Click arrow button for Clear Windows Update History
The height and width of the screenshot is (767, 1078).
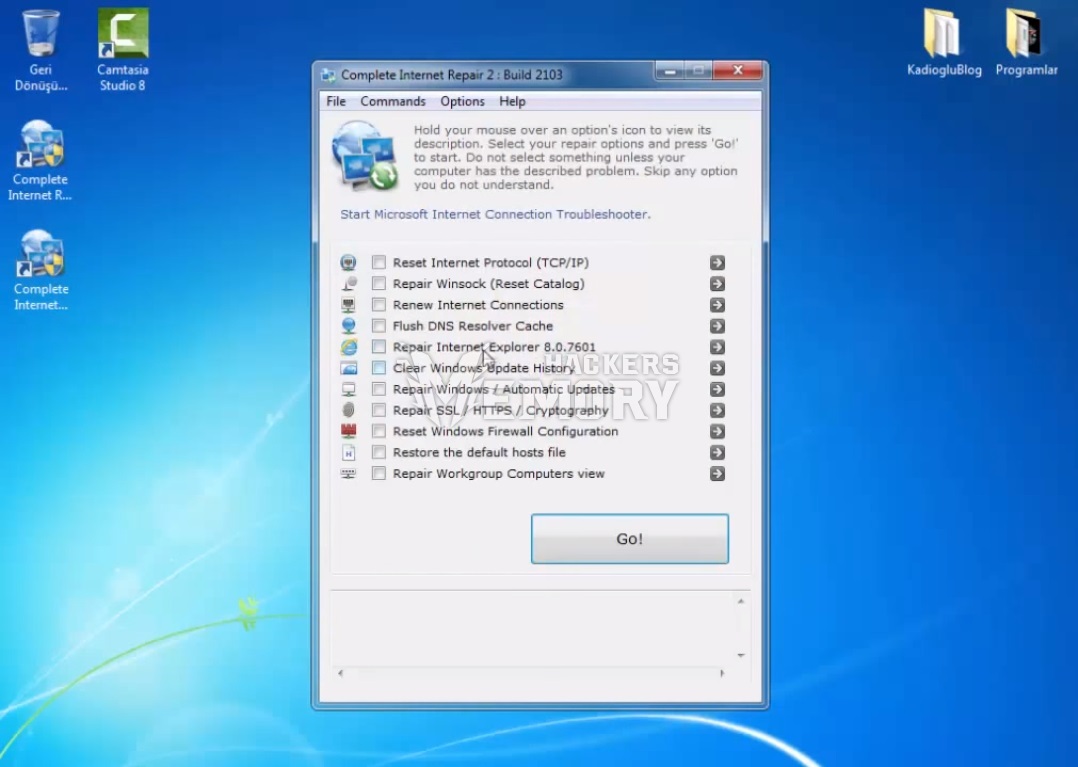point(717,368)
